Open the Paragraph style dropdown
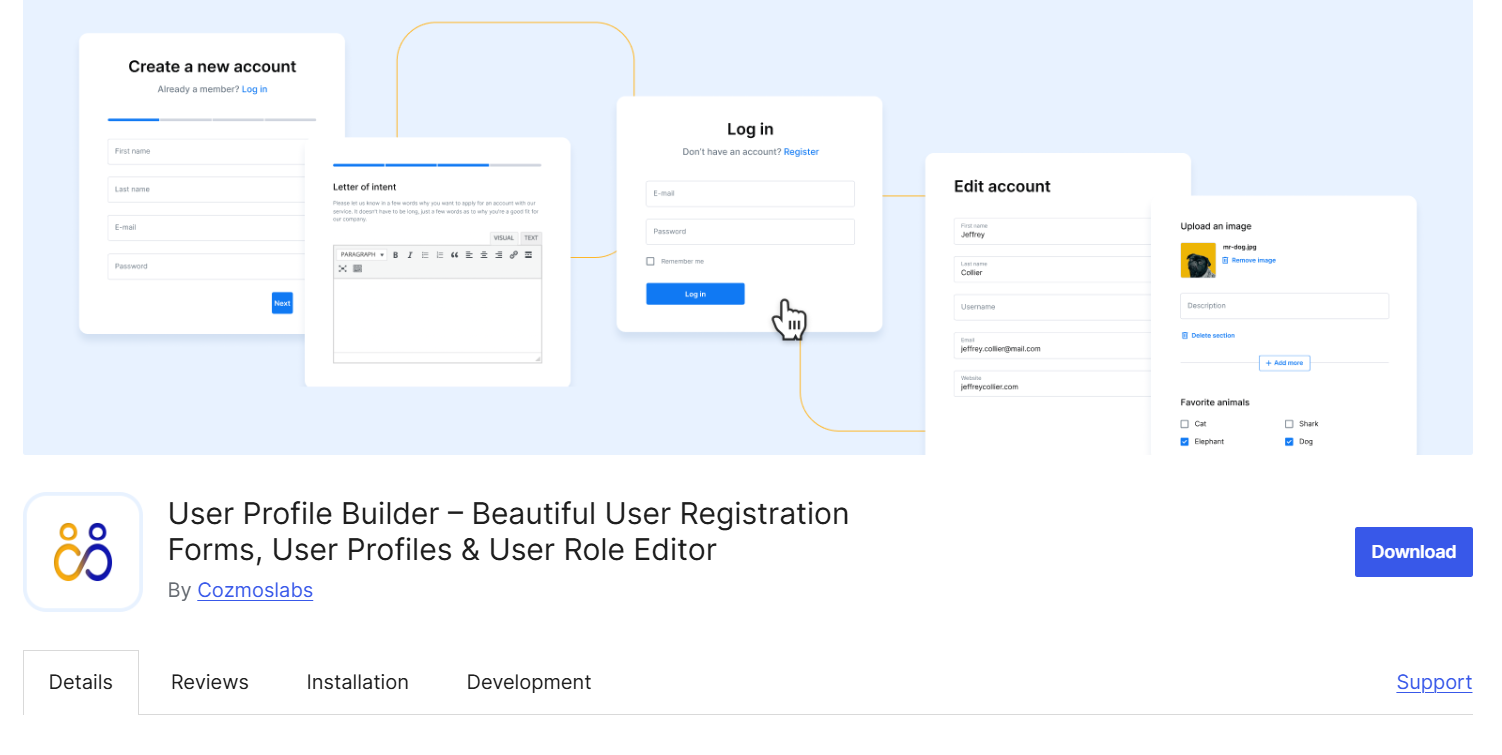The image size is (1502, 755). coord(363,255)
